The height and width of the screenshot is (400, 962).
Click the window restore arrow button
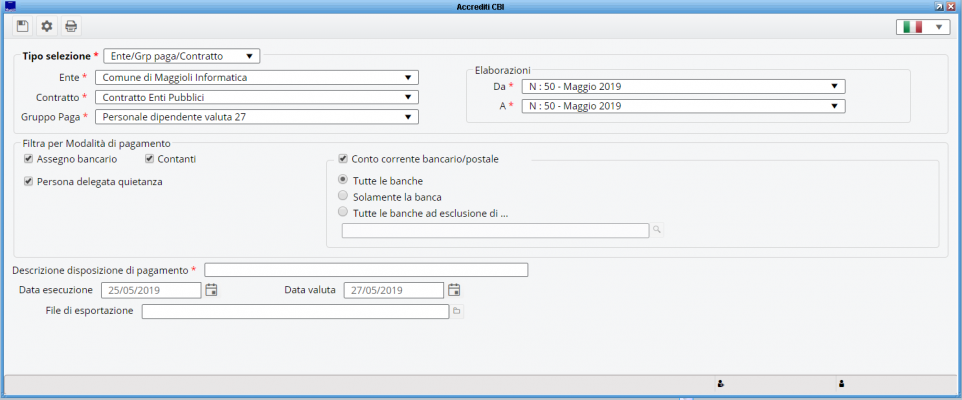click(x=939, y=6)
